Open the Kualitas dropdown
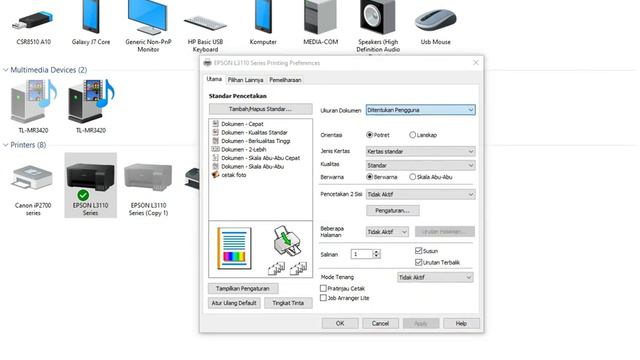Viewport: 640px width, 360px height. (420, 165)
